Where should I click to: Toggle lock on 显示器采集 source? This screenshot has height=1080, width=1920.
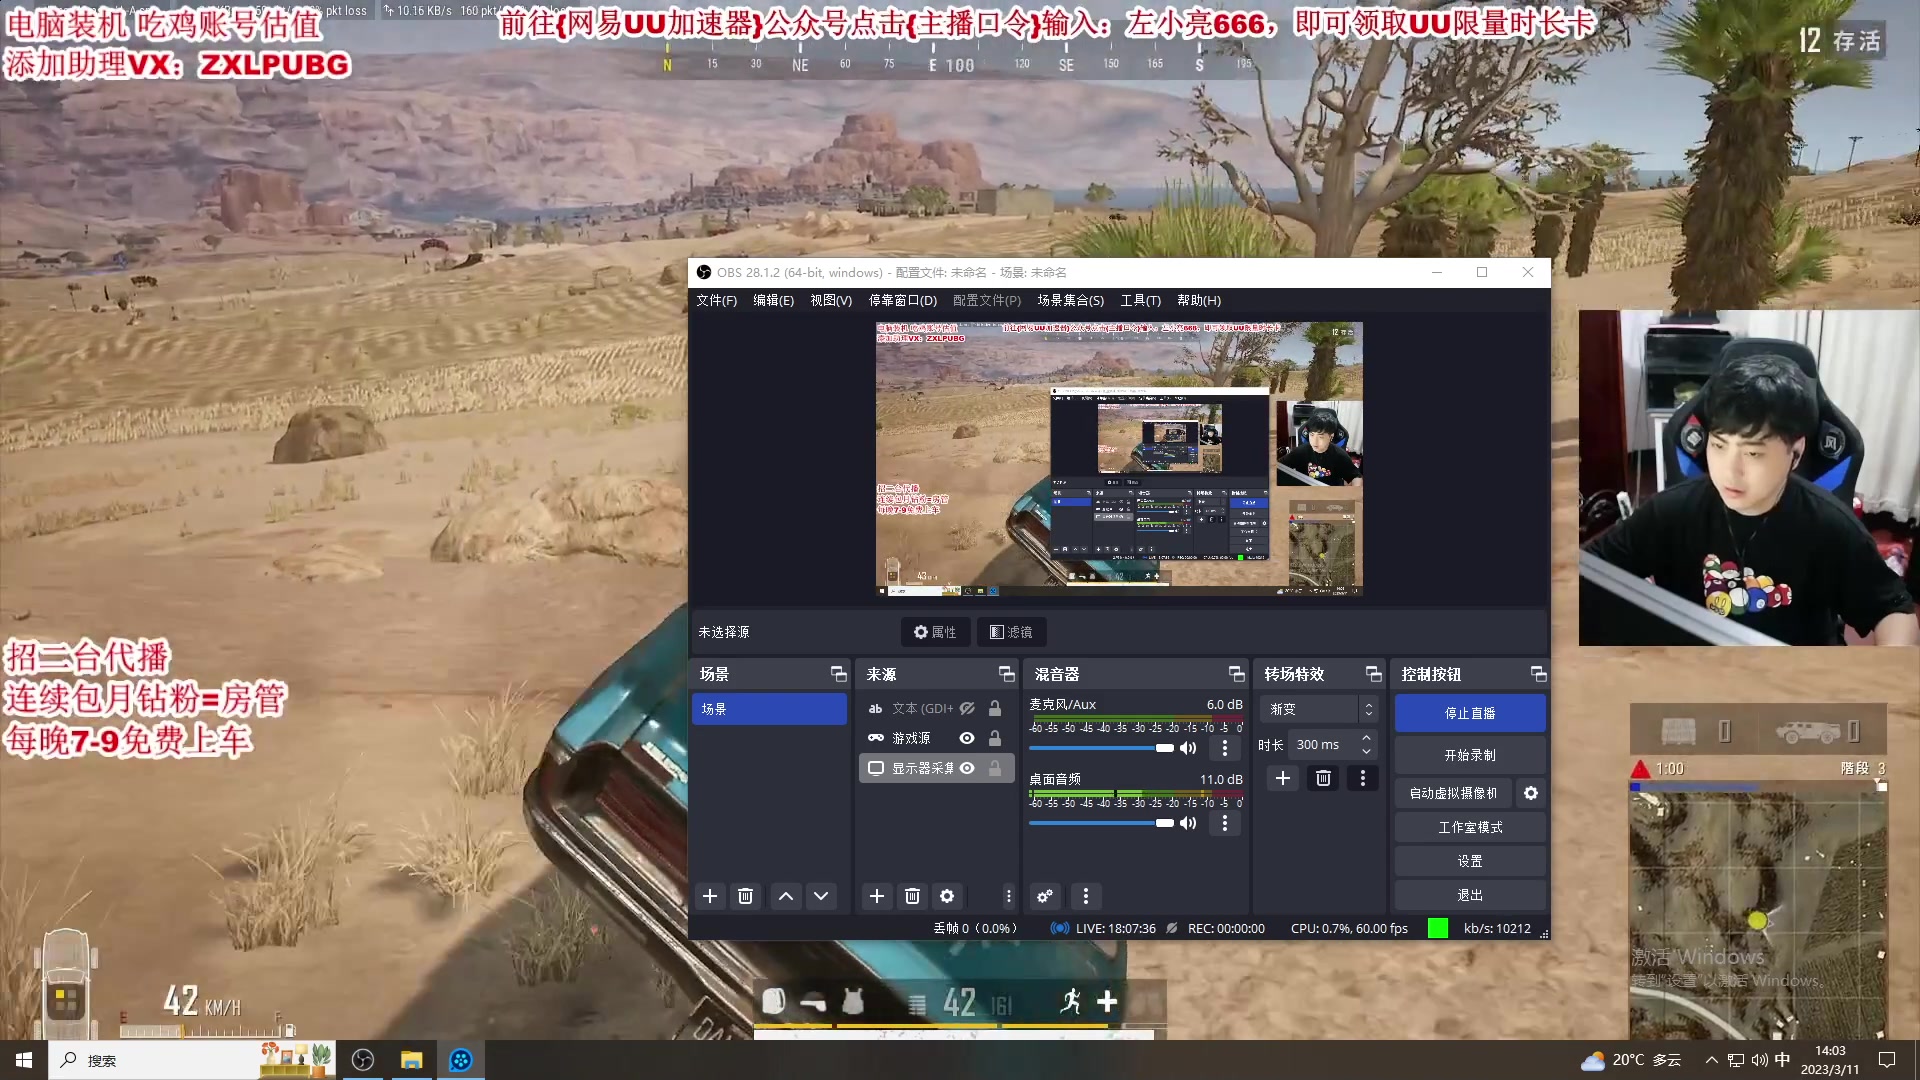coord(995,768)
